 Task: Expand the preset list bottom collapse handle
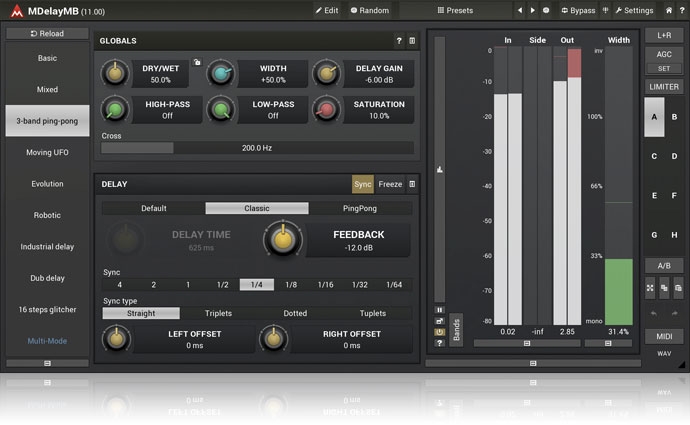47,363
